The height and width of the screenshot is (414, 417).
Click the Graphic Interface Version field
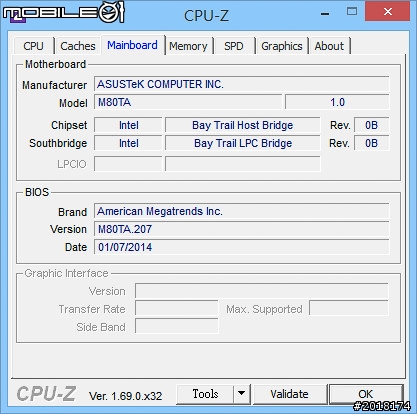point(262,291)
